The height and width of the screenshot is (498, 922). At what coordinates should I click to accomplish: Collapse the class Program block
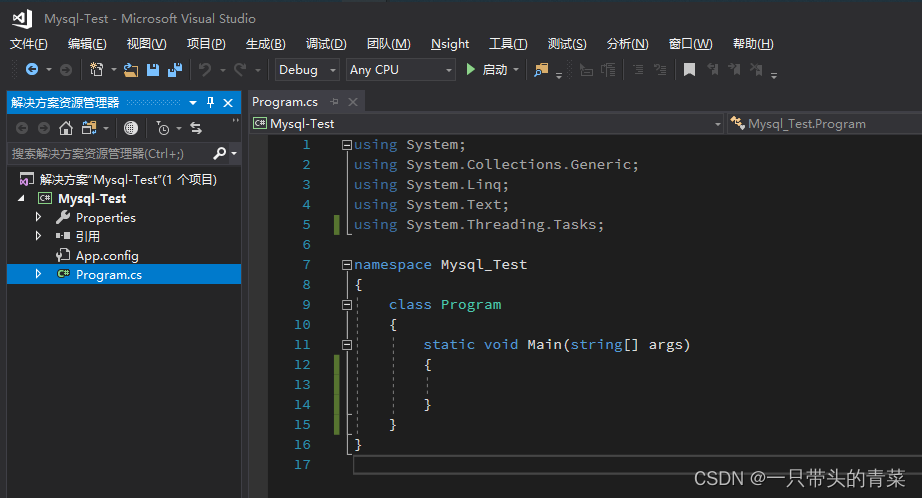point(347,305)
